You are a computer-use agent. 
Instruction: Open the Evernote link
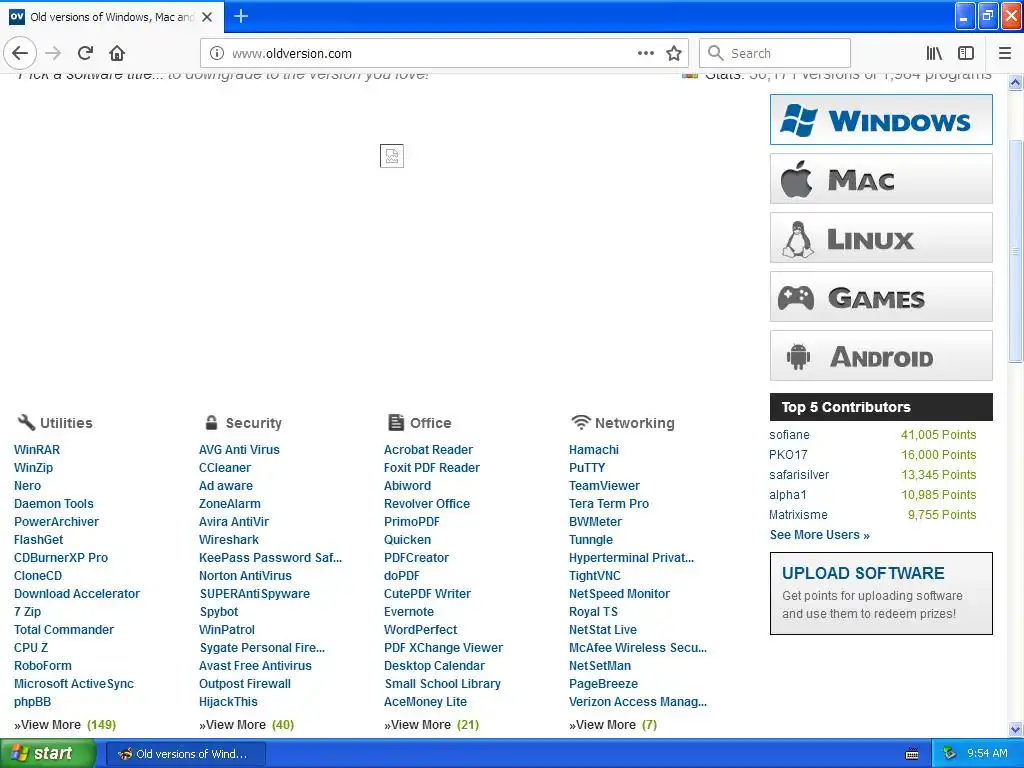point(409,612)
